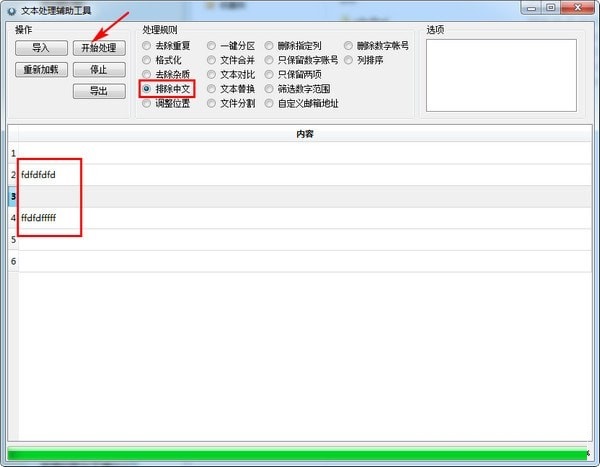Close the 文本处理辅助工具 window

click(x=578, y=8)
